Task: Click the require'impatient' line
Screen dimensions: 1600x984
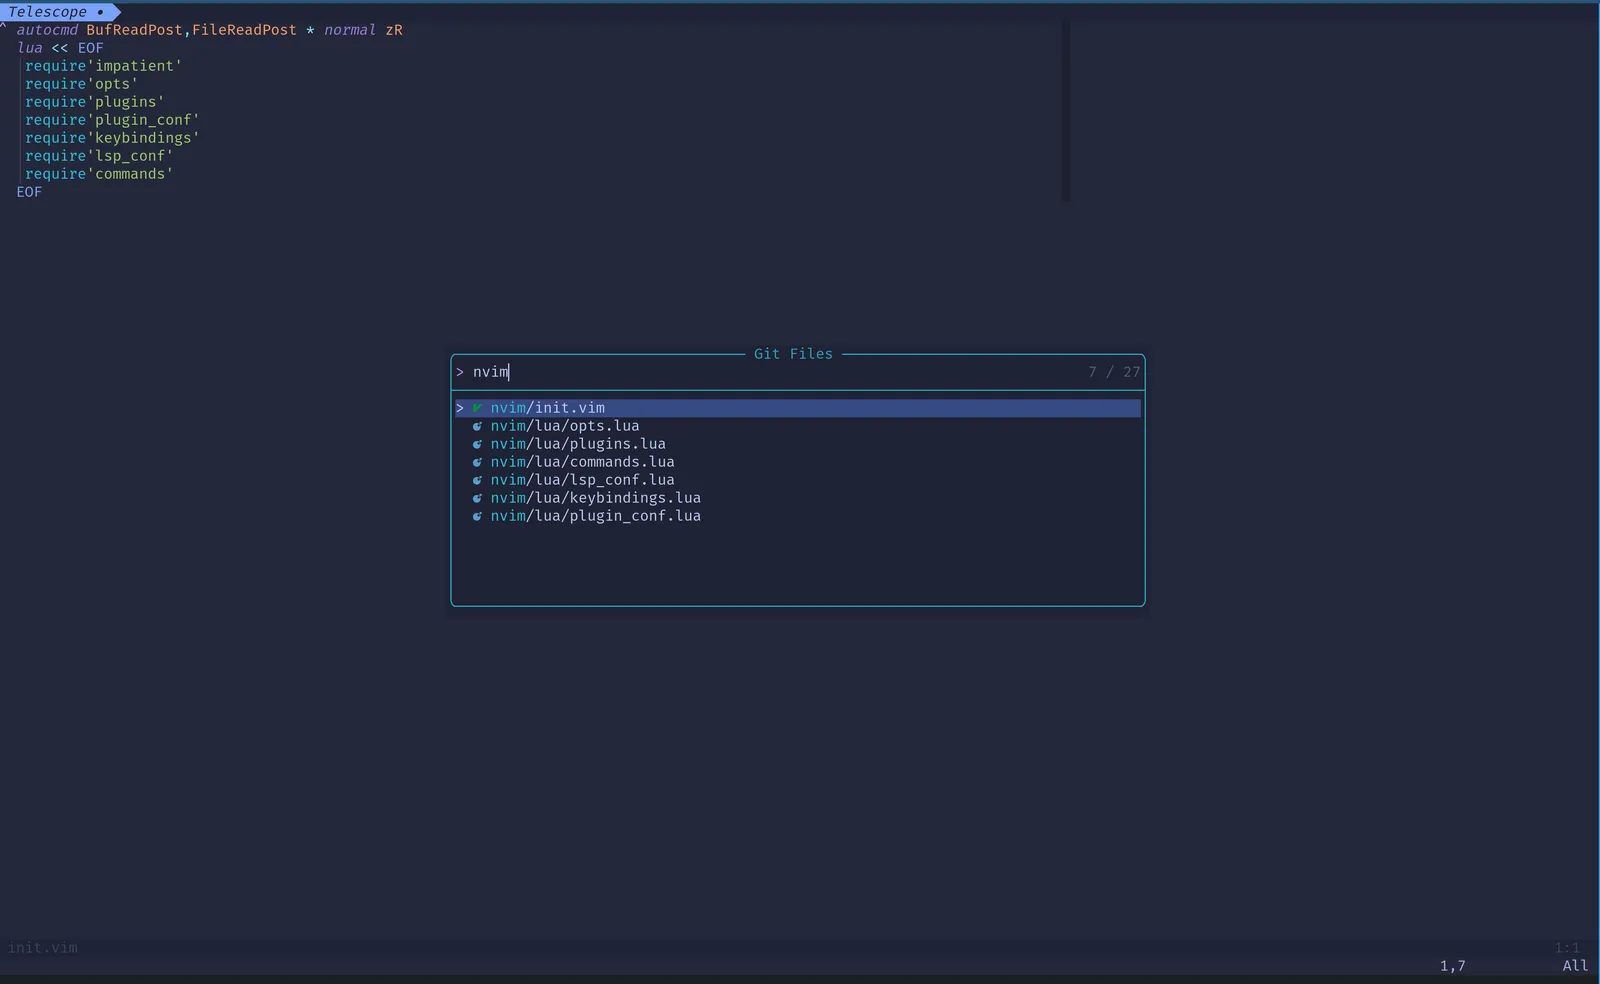Action: [103, 66]
